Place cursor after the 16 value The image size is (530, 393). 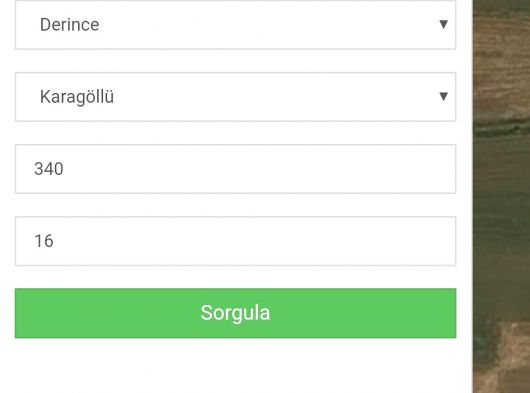pyautogui.click(x=55, y=241)
